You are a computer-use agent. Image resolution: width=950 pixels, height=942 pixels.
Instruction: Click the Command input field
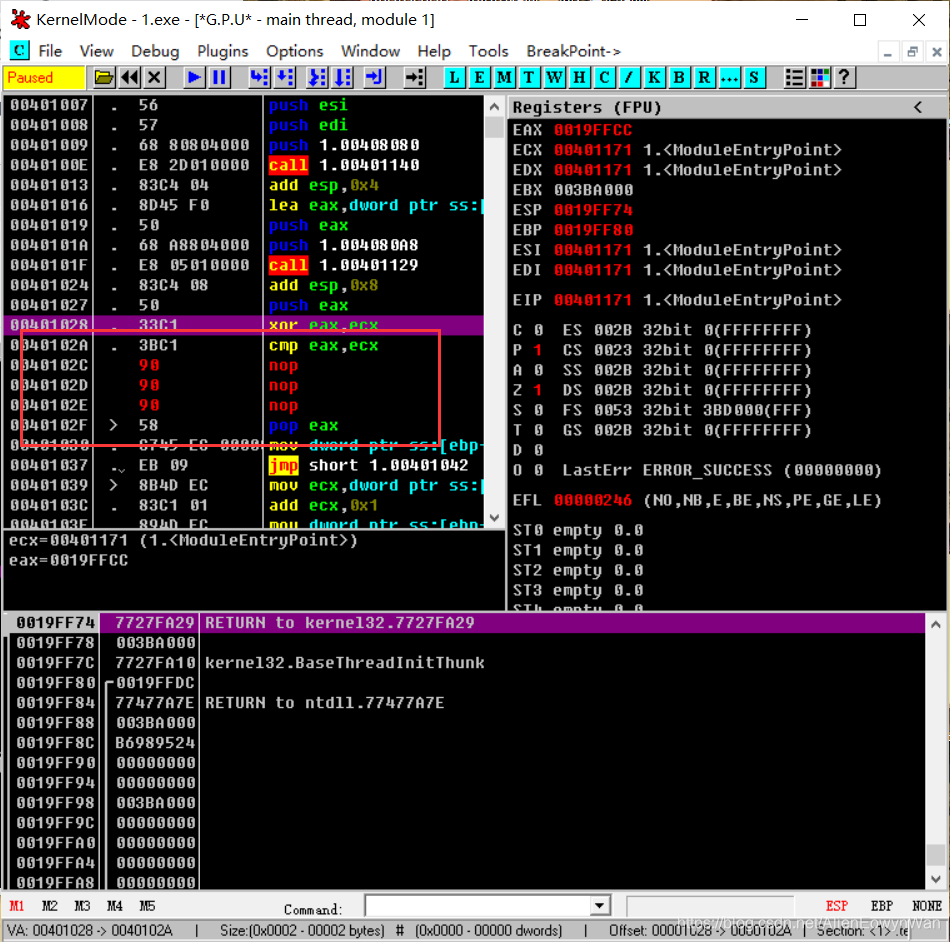pos(479,906)
